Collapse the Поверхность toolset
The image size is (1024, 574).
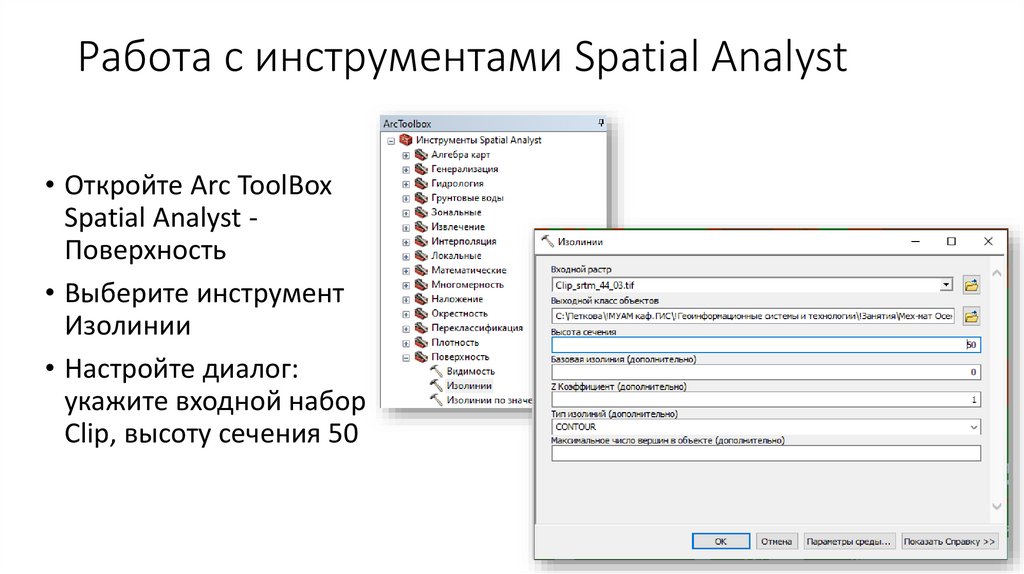pyautogui.click(x=406, y=357)
